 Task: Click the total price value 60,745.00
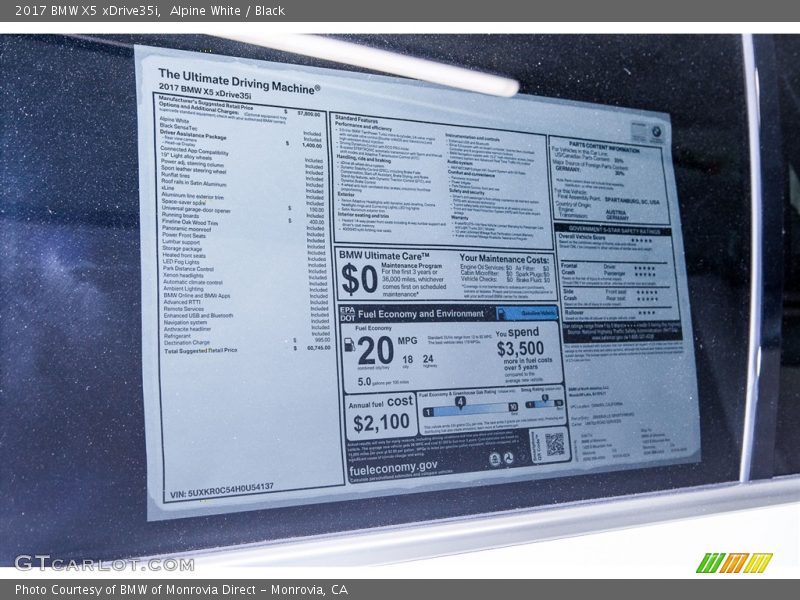(318, 347)
